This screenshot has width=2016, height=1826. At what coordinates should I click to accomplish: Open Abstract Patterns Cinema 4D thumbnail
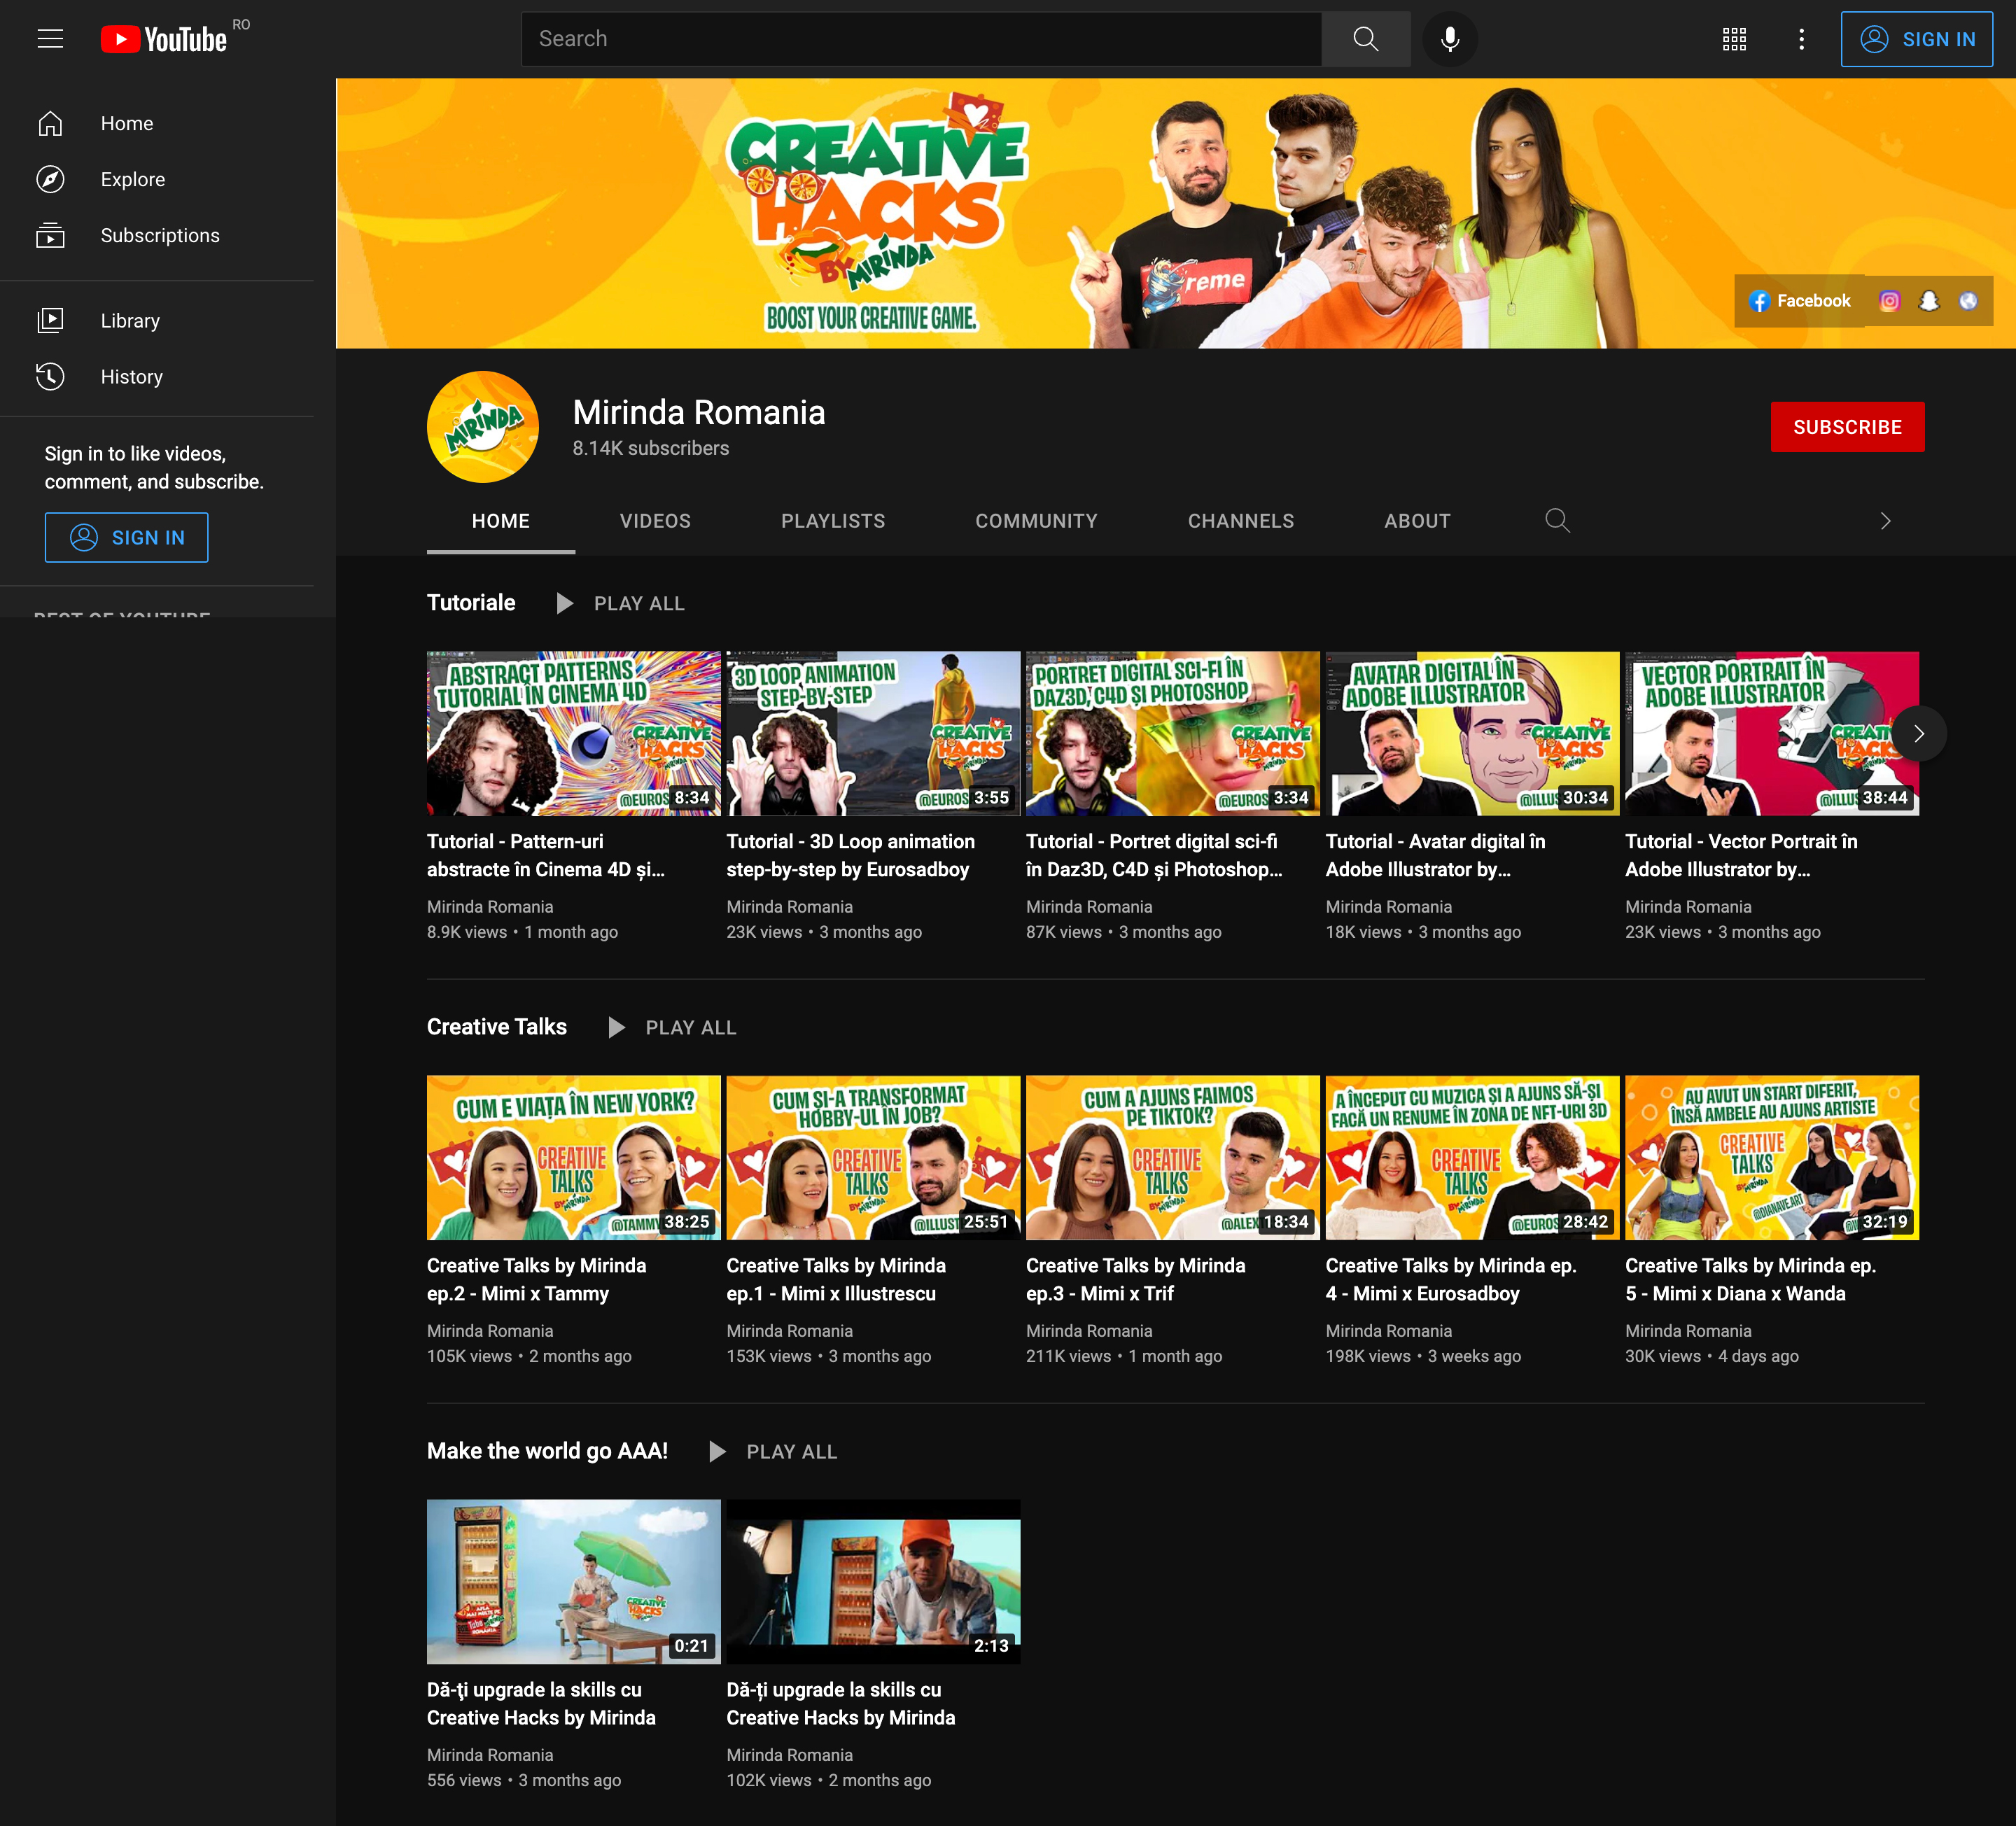coord(573,733)
